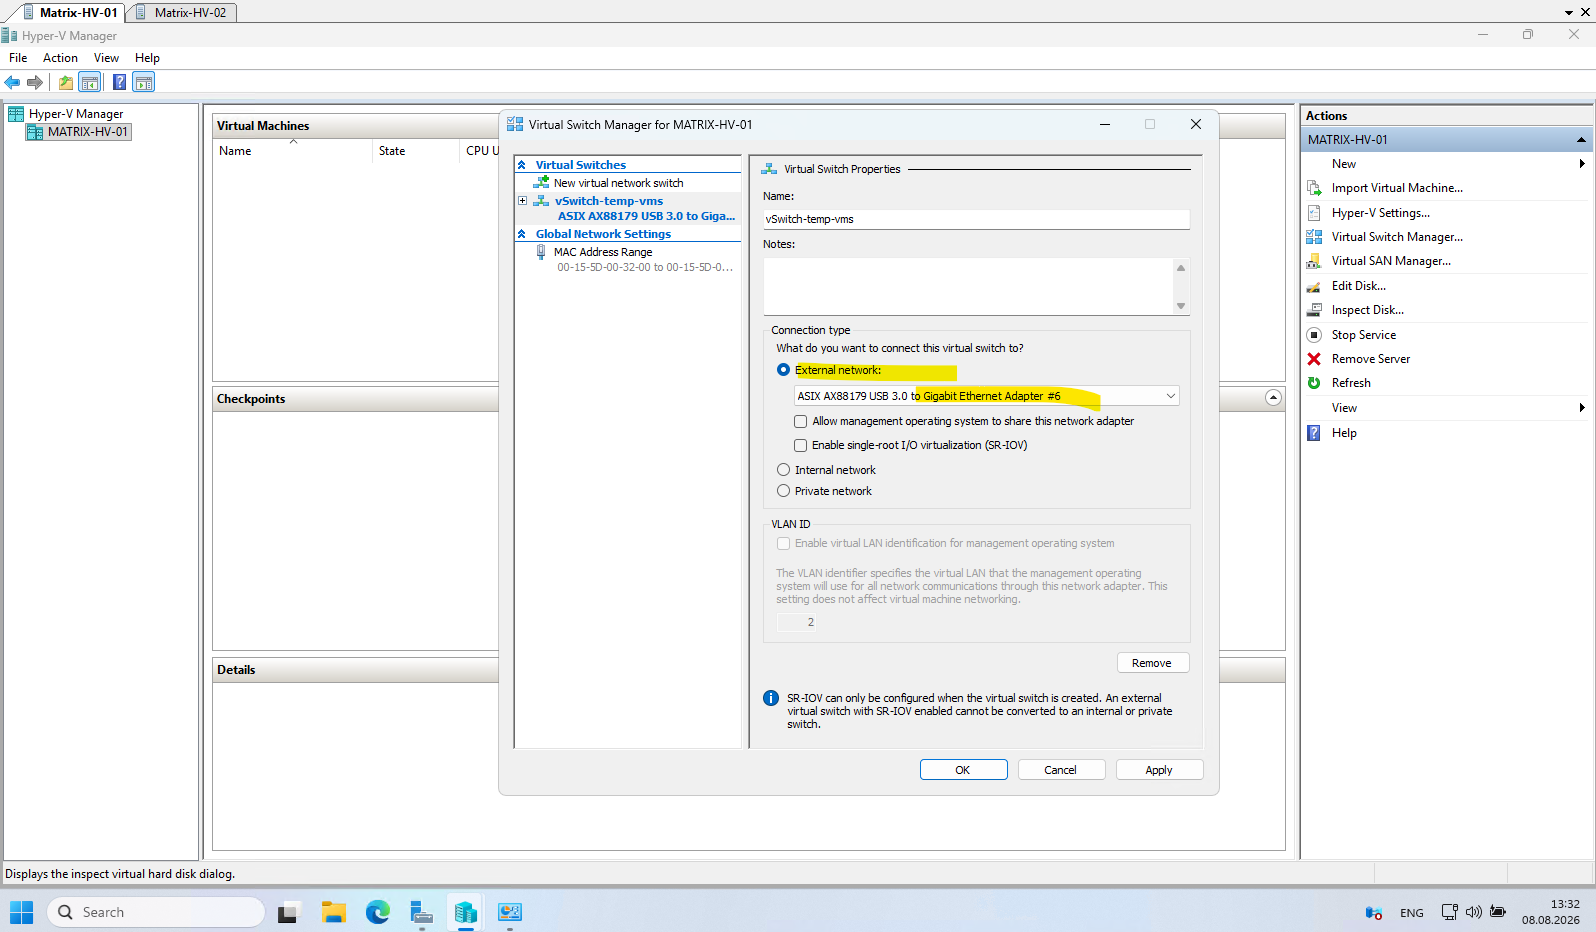Screen dimensions: 1596x932
Task: Click the red X Remove Server icon
Action: click(1314, 359)
